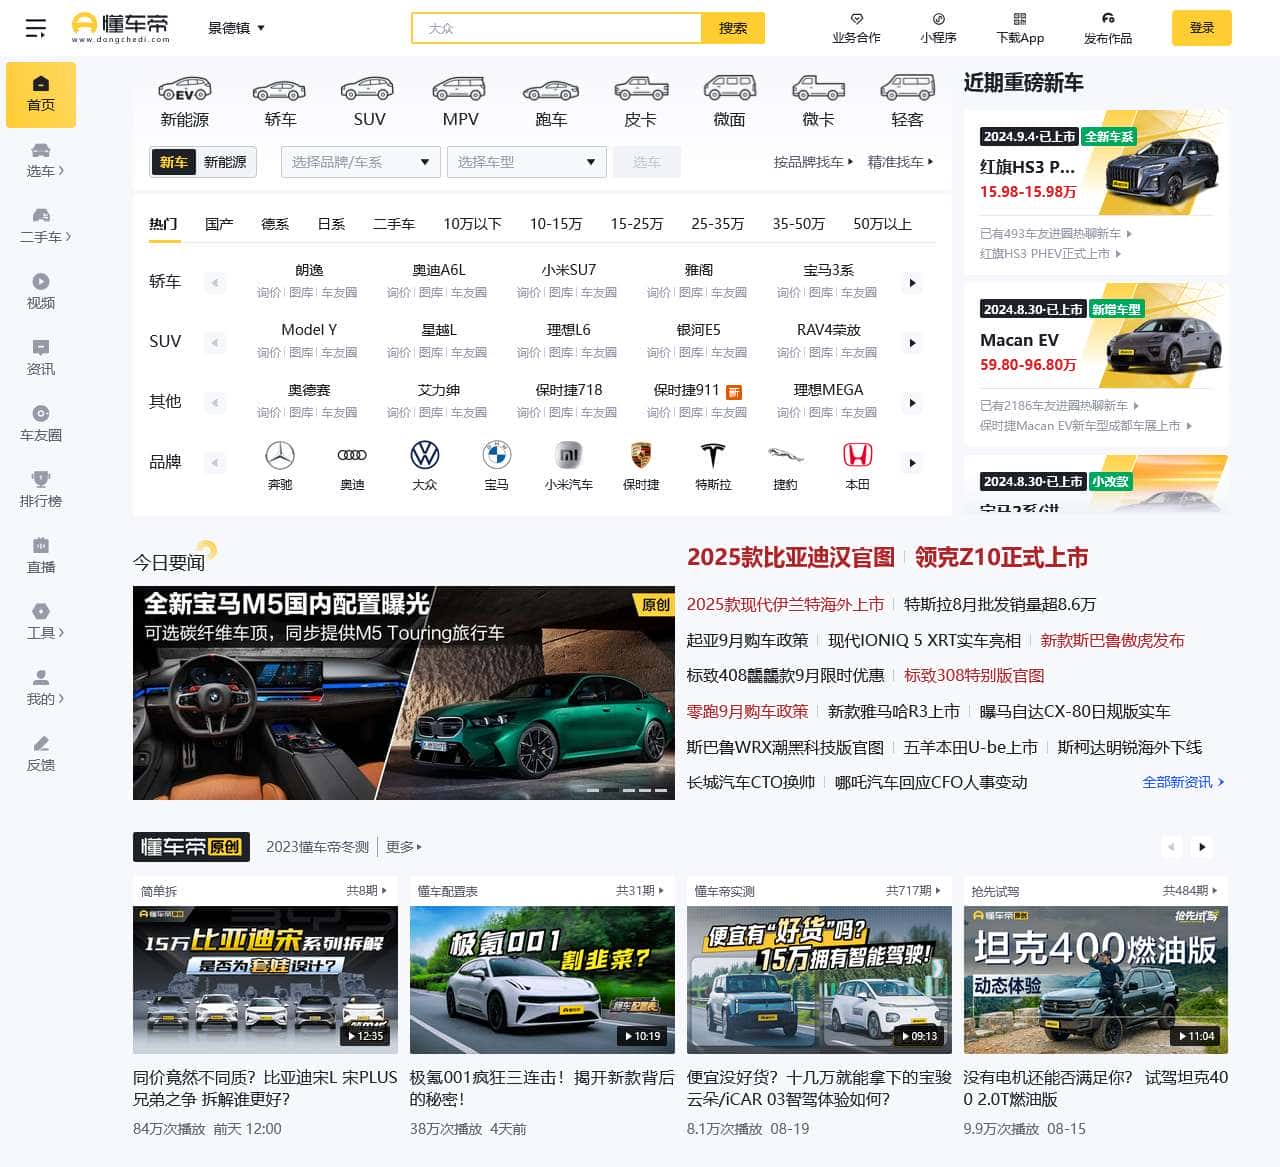Switch to 新能源 toggle next to 新车
Viewport: 1280px width, 1167px height.
pos(225,162)
